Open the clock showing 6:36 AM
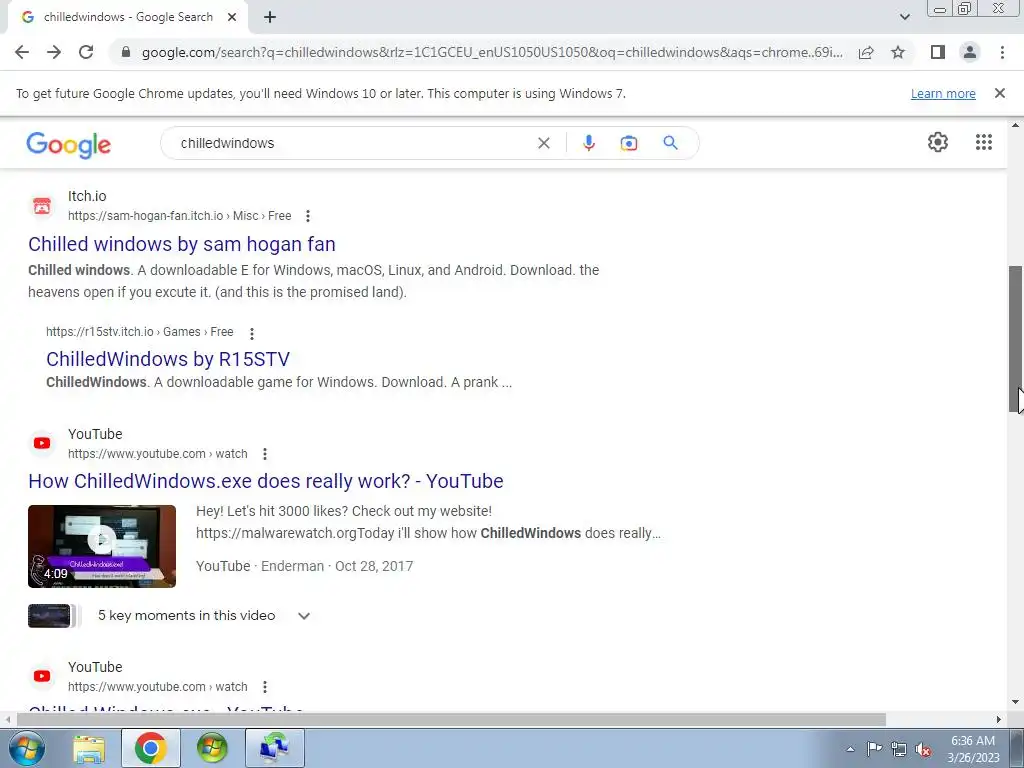The image size is (1024, 768). 973,748
